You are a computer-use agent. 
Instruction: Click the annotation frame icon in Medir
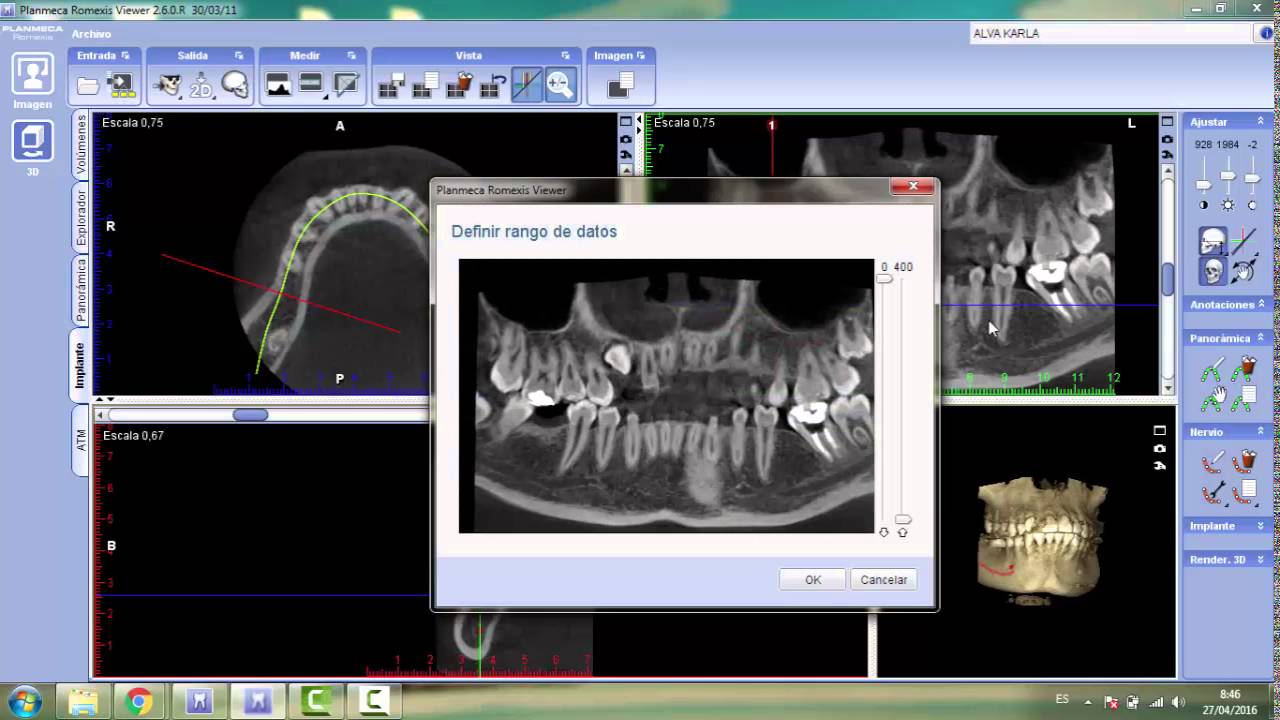pos(346,86)
